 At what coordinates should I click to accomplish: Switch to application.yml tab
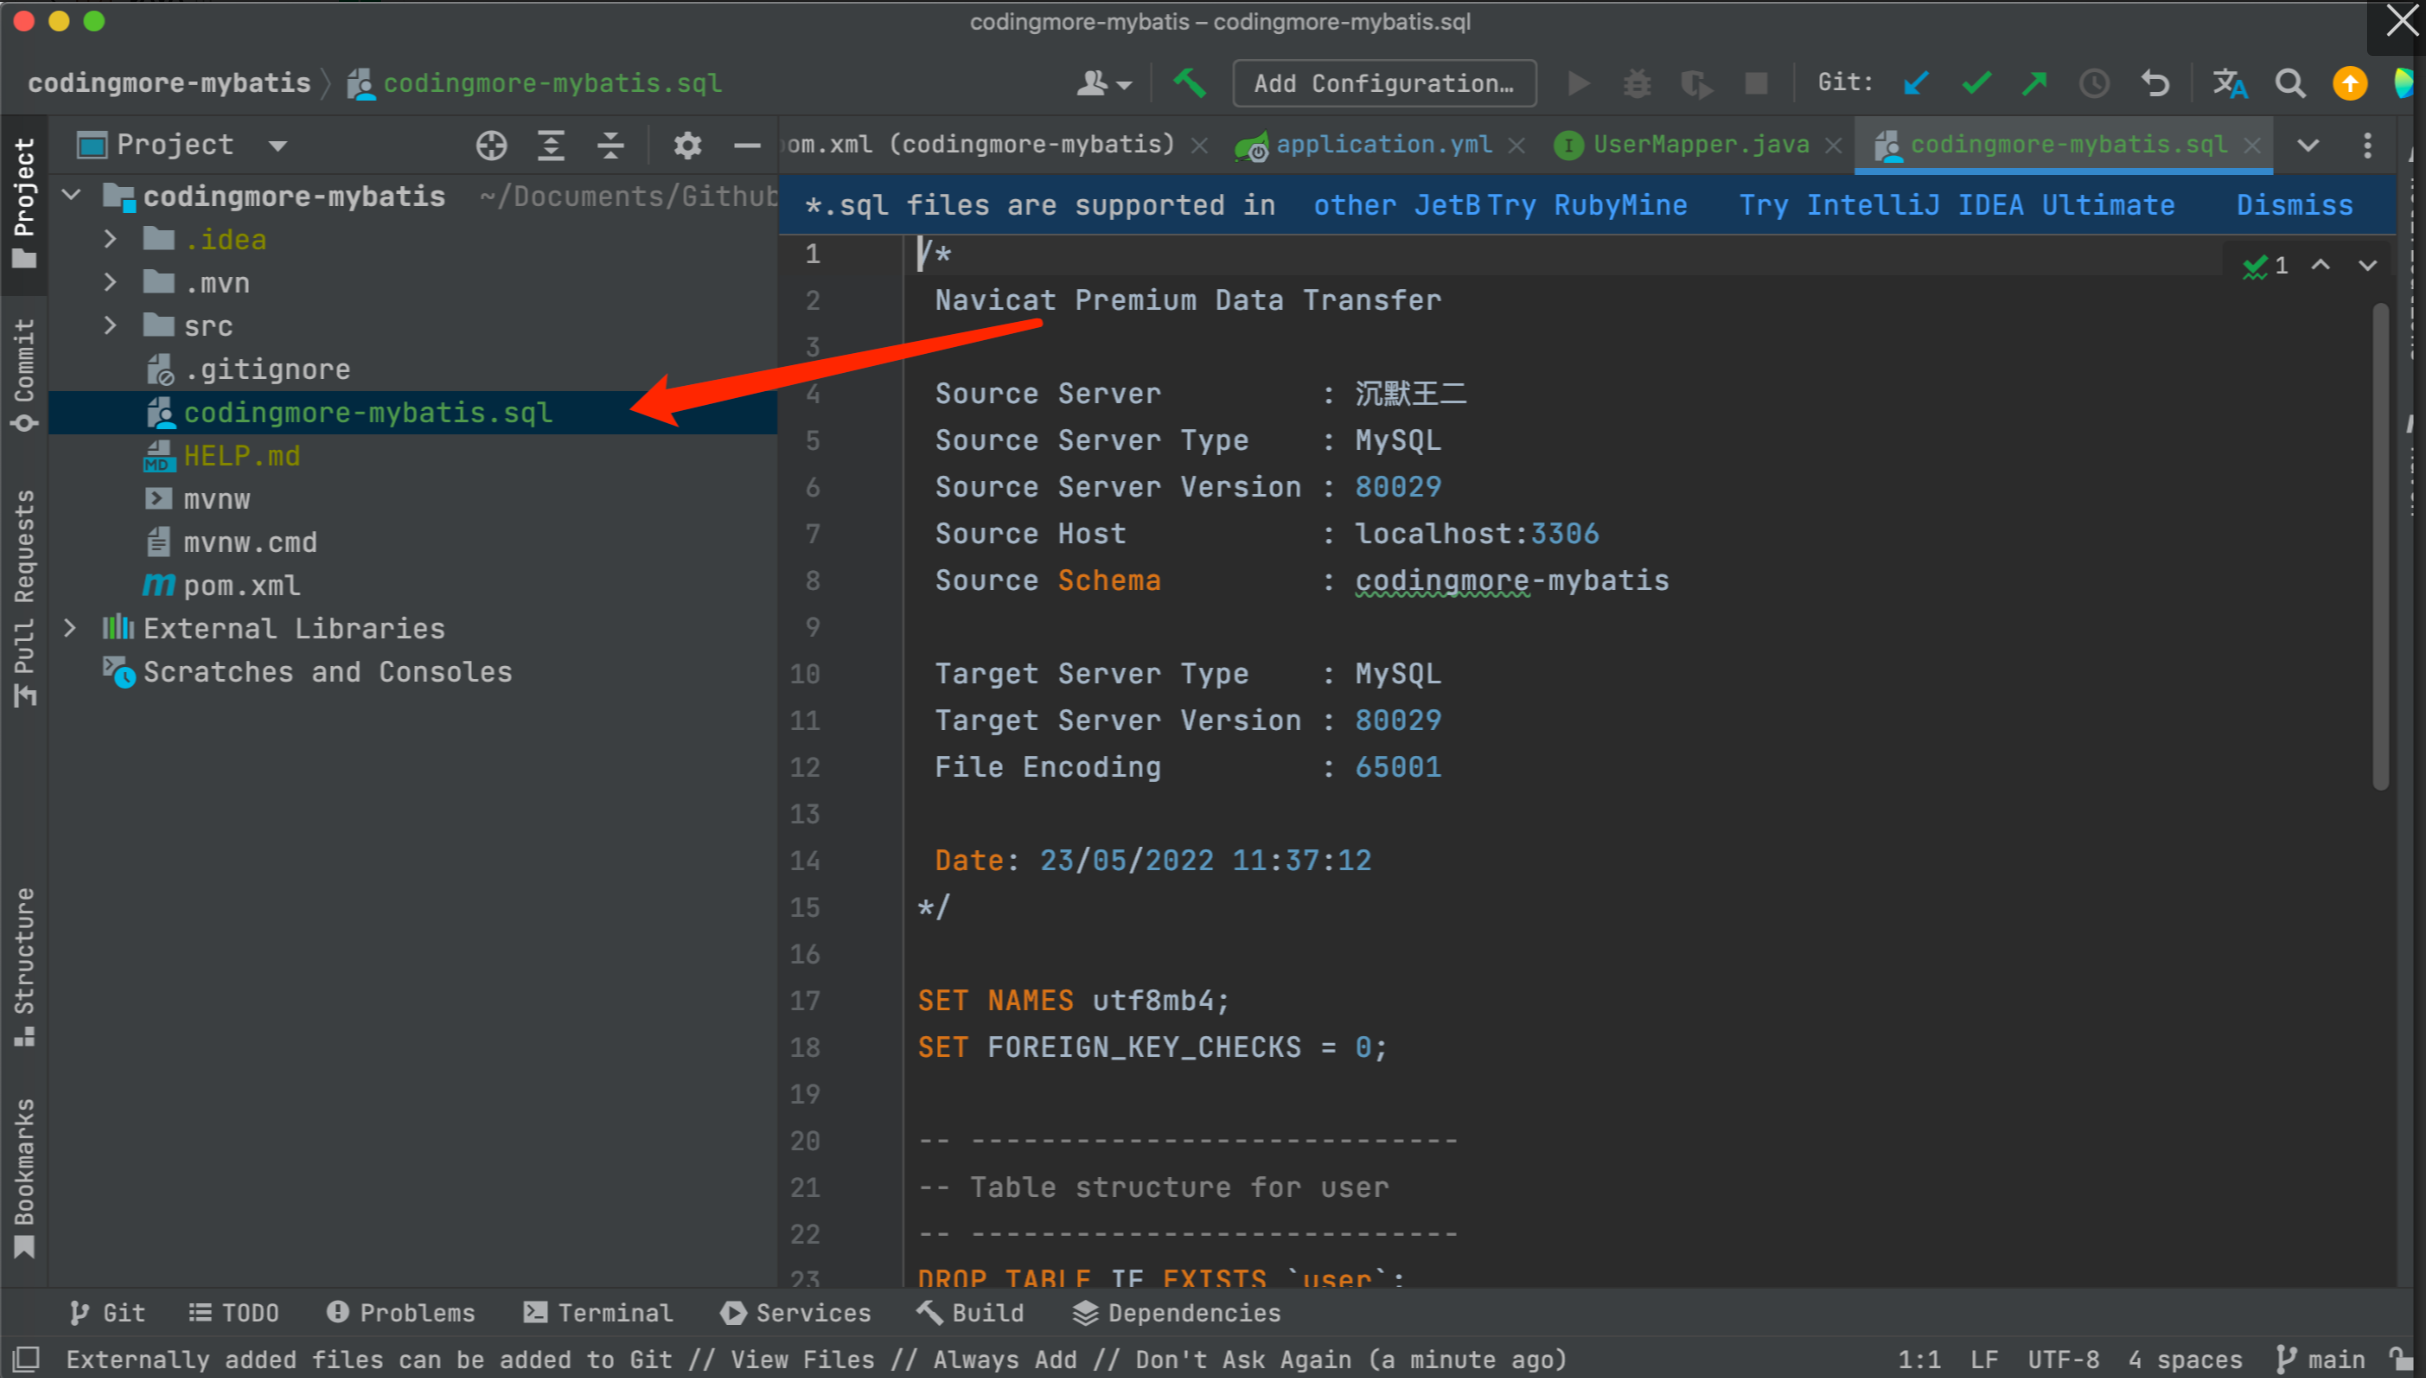1383,145
